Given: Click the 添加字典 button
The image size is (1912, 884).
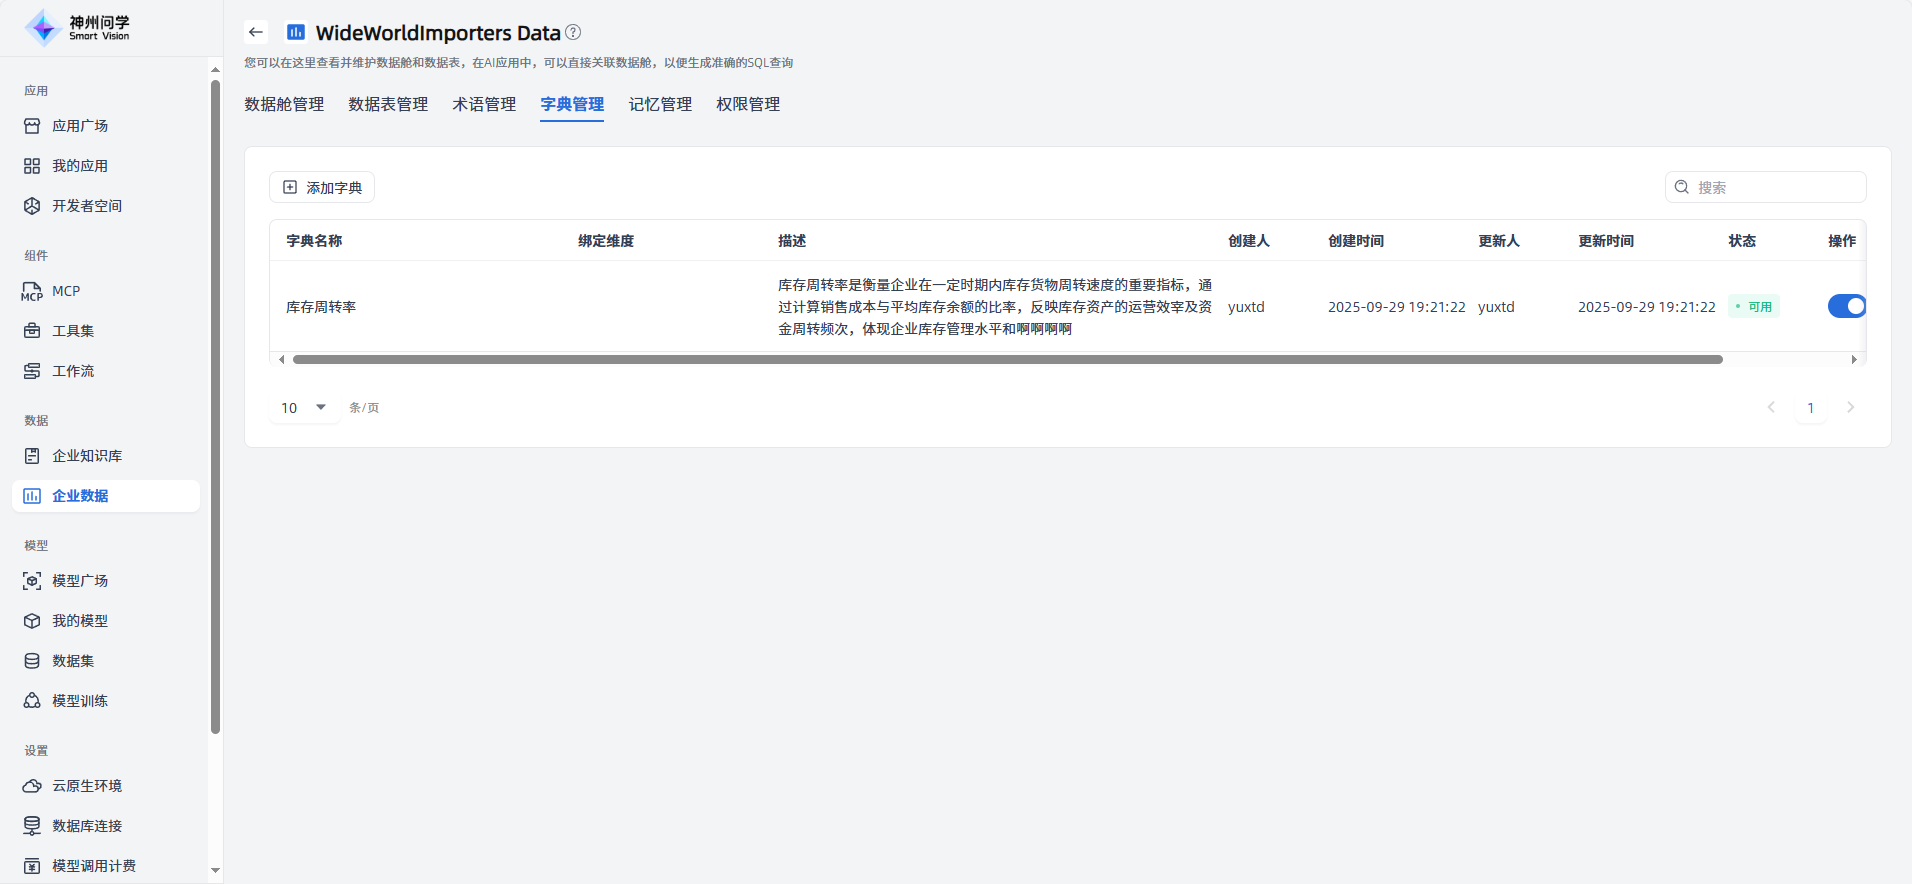Looking at the screenshot, I should [x=322, y=187].
